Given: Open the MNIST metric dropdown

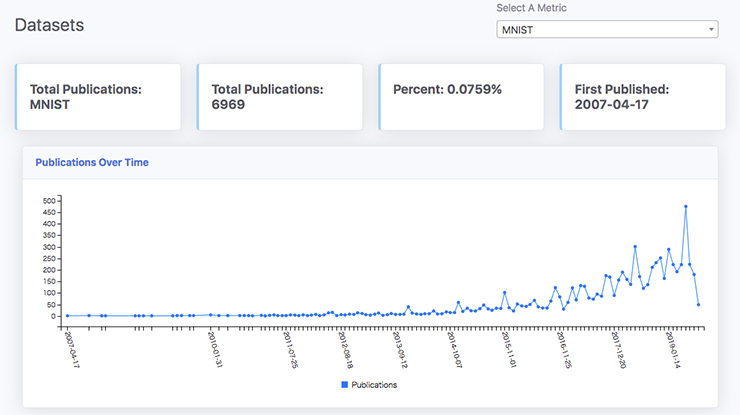Looking at the screenshot, I should point(606,29).
